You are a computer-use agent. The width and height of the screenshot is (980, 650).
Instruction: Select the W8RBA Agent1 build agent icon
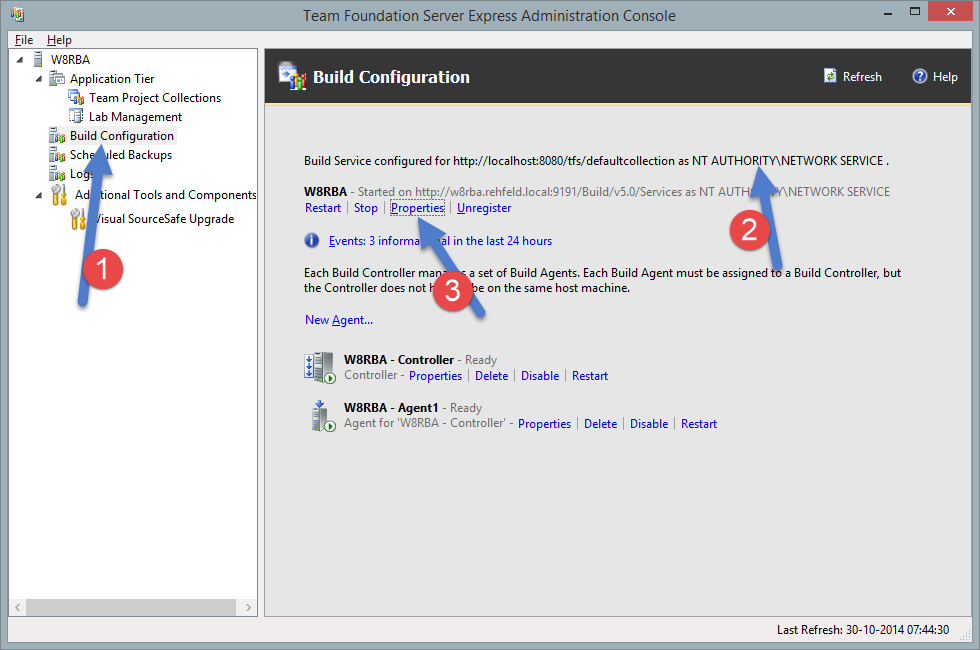tap(320, 415)
